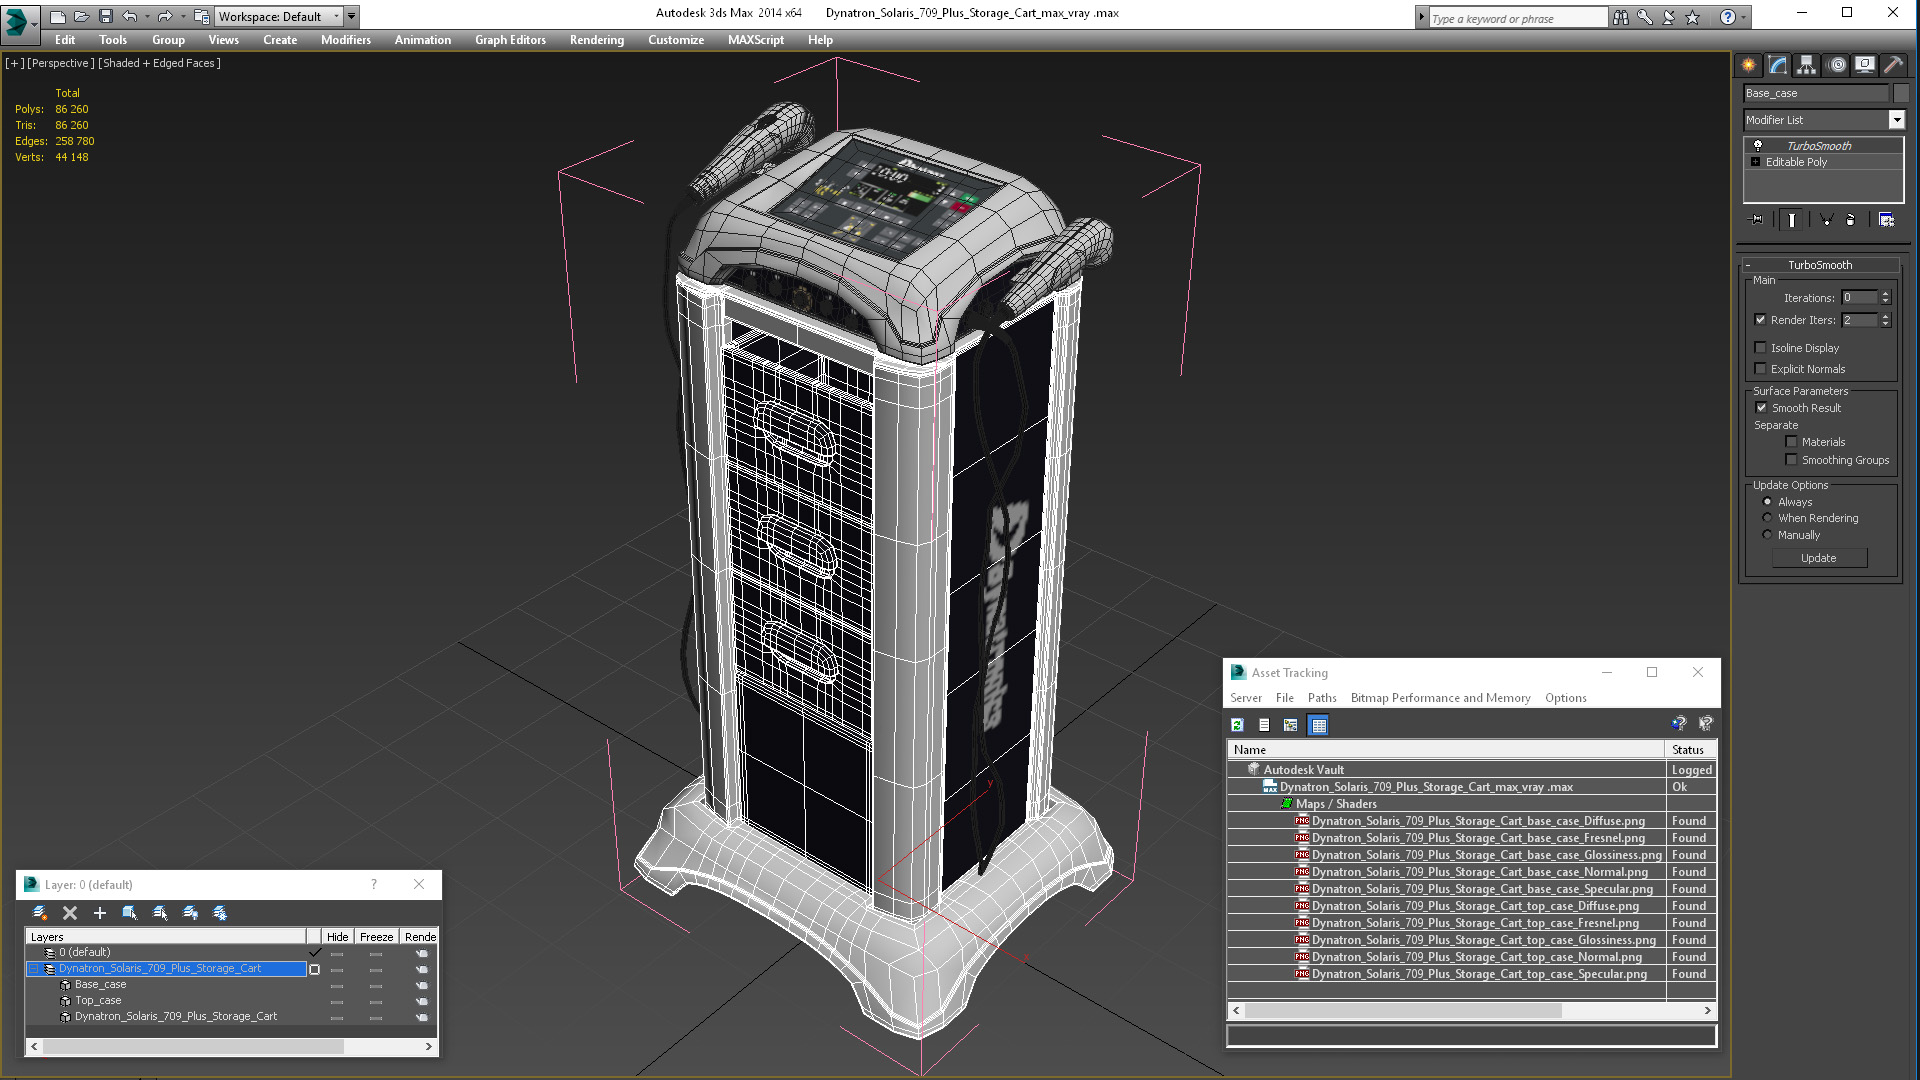
Task: Open the Rendering menu
Action: (x=597, y=40)
